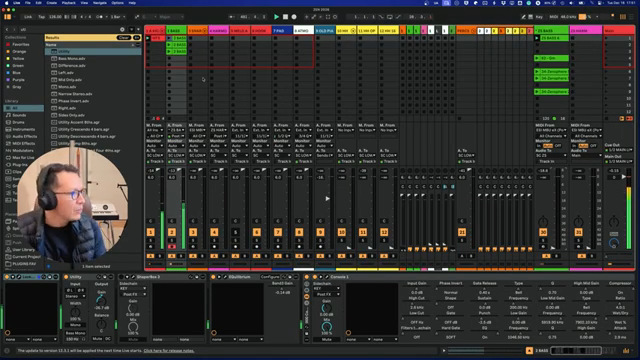Launch scene 6 in Main track

tap(607, 71)
